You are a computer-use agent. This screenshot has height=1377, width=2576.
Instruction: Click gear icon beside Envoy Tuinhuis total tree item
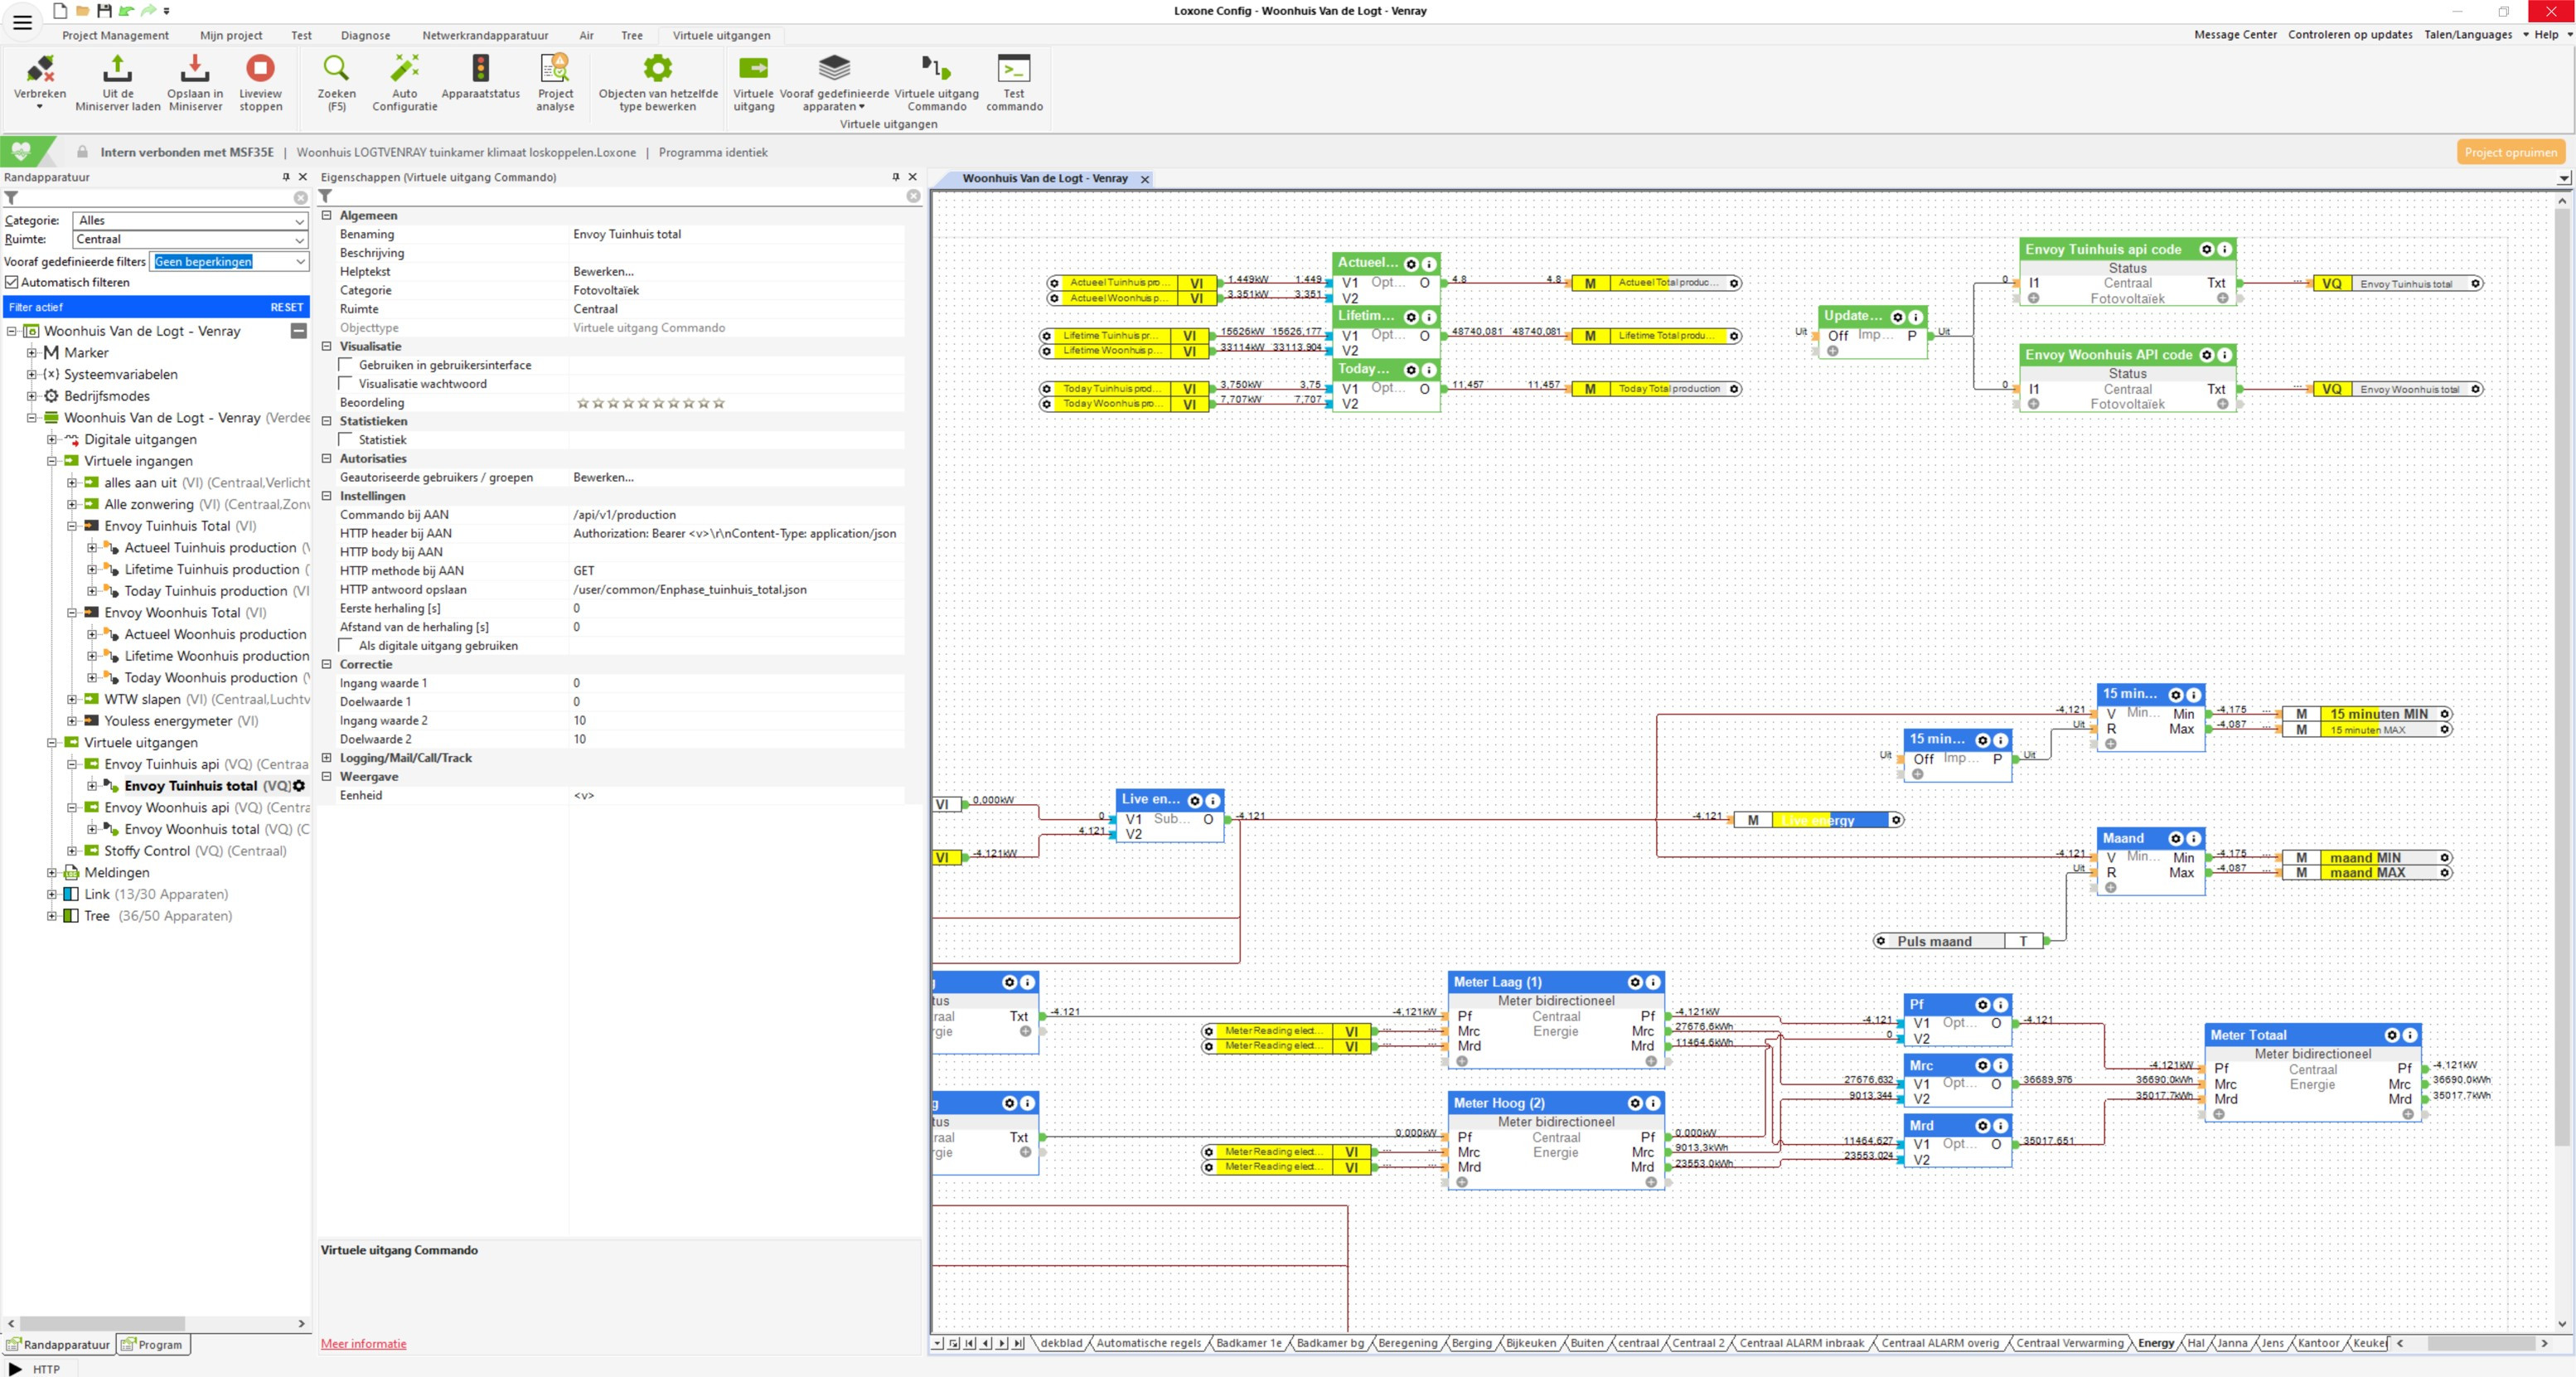(x=298, y=786)
